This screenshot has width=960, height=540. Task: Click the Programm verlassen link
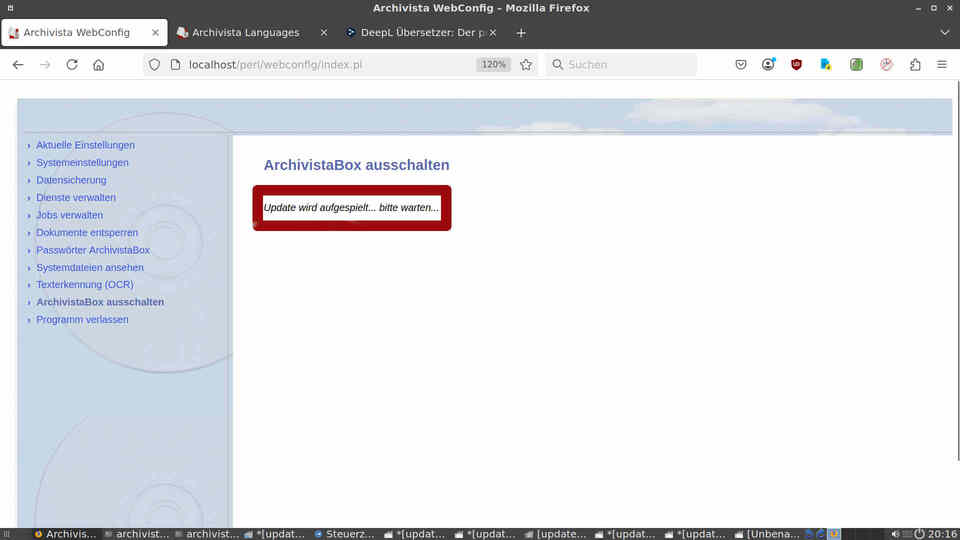point(82,320)
